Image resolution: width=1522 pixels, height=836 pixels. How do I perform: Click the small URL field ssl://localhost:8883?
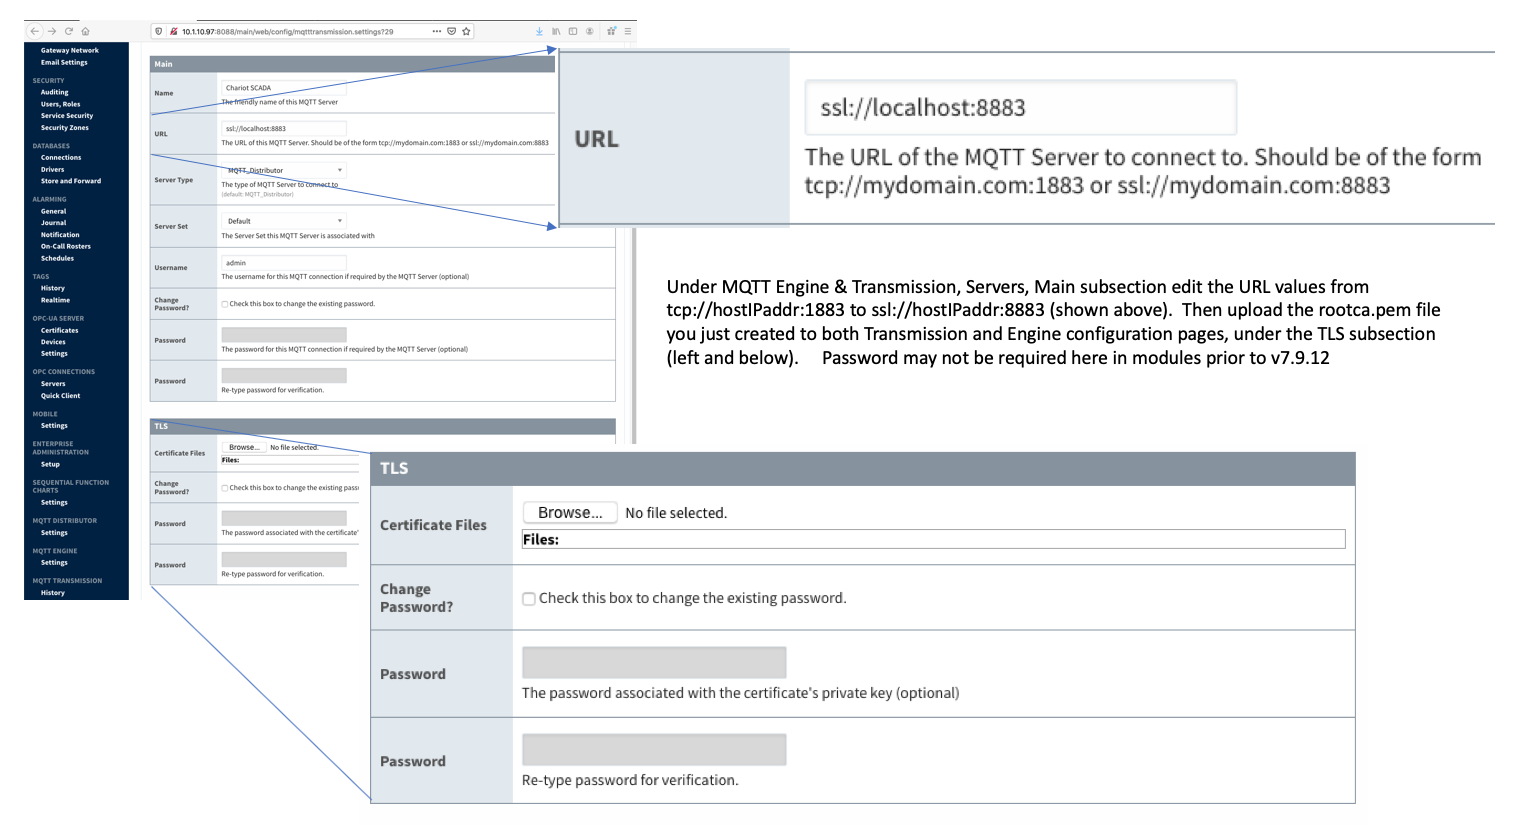[284, 128]
